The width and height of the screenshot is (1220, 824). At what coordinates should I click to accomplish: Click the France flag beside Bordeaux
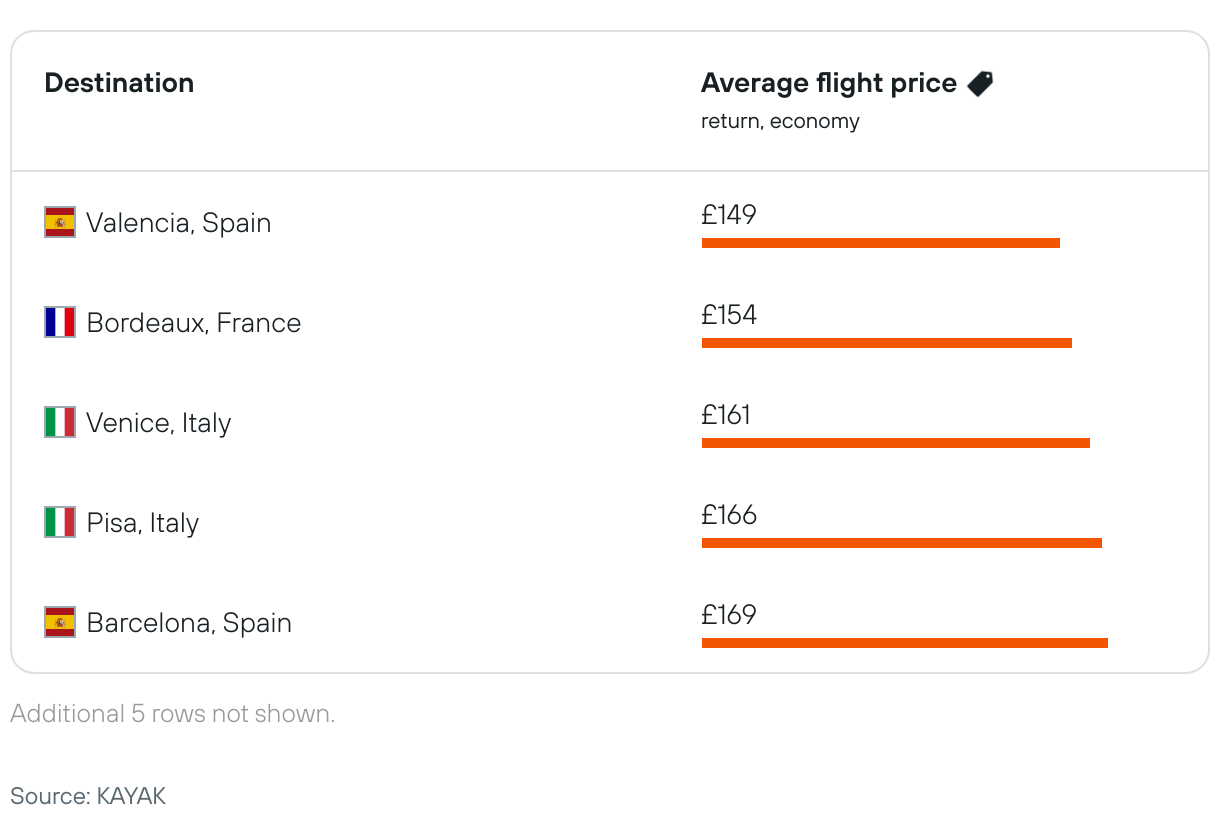click(60, 322)
